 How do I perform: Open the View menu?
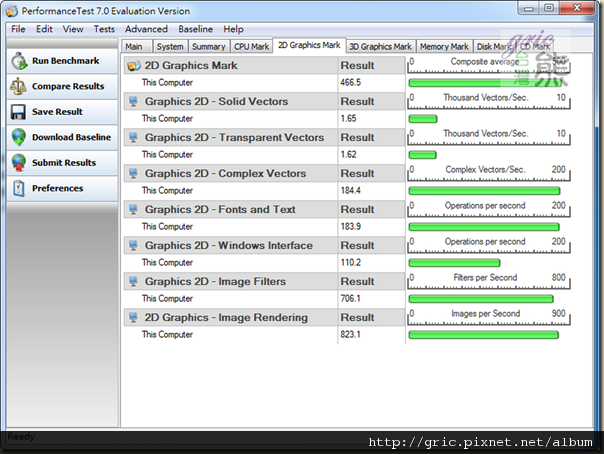pos(73,29)
